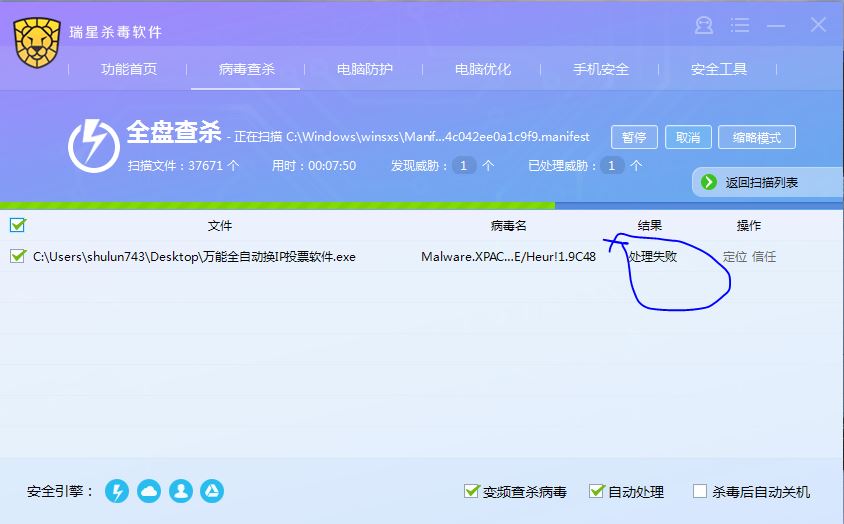844x524 pixels.
Task: Click the green arrow beside 返回扫描列表
Action: tap(709, 182)
